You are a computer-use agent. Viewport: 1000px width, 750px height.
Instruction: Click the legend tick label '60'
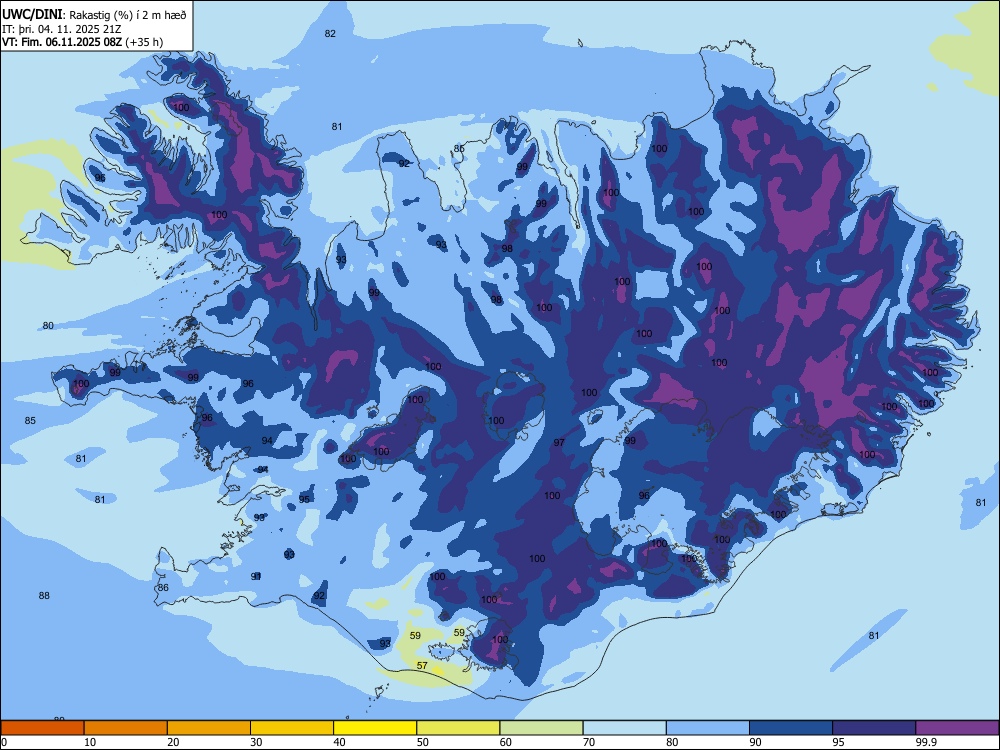[x=506, y=742]
